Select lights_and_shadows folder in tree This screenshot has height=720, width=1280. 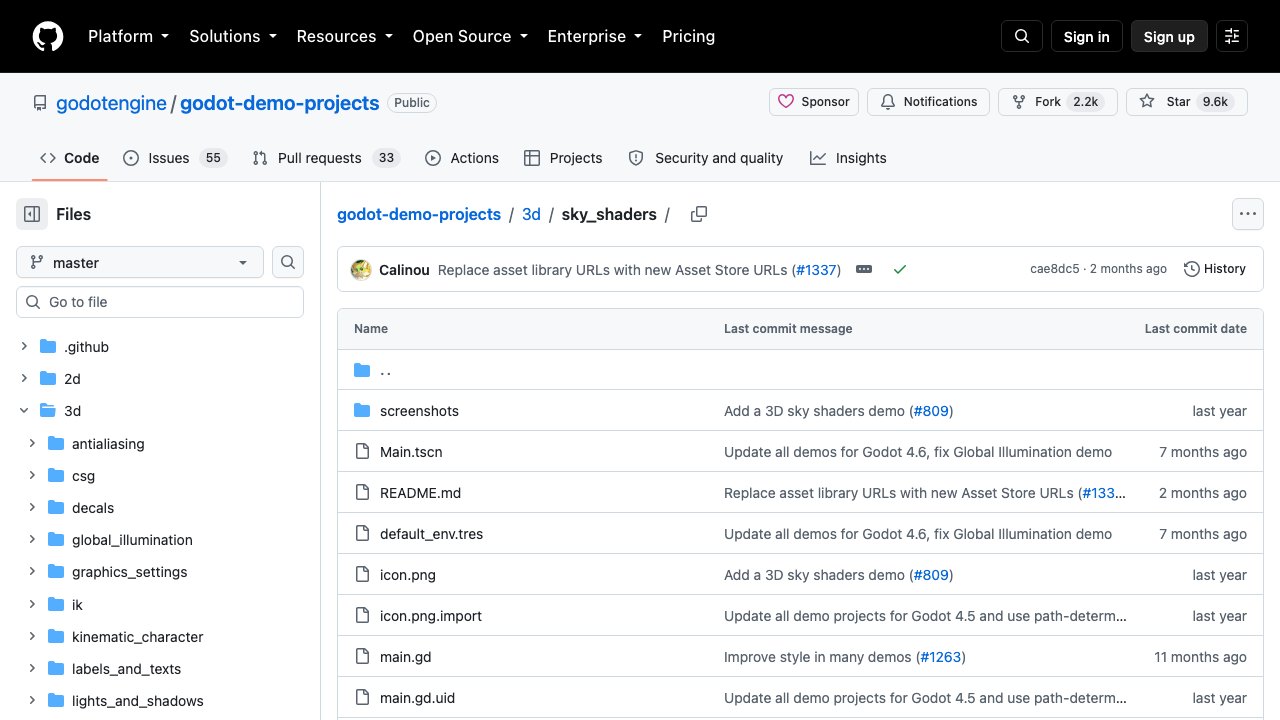click(138, 701)
